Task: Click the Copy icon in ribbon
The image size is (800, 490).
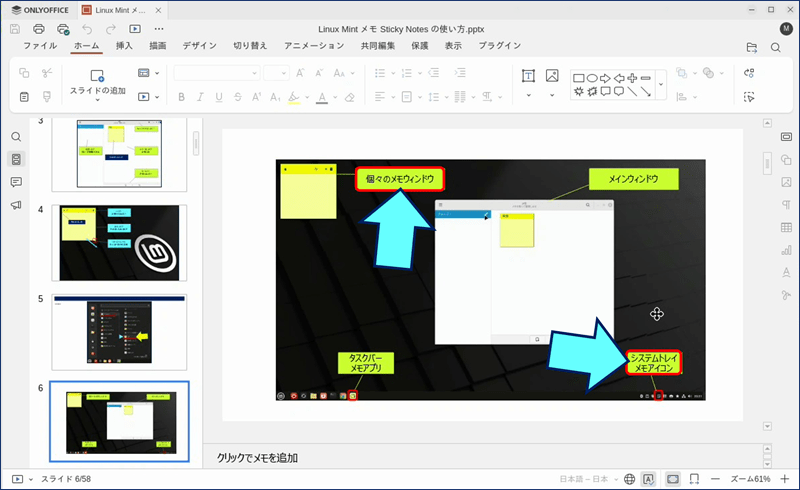Action: [24, 73]
